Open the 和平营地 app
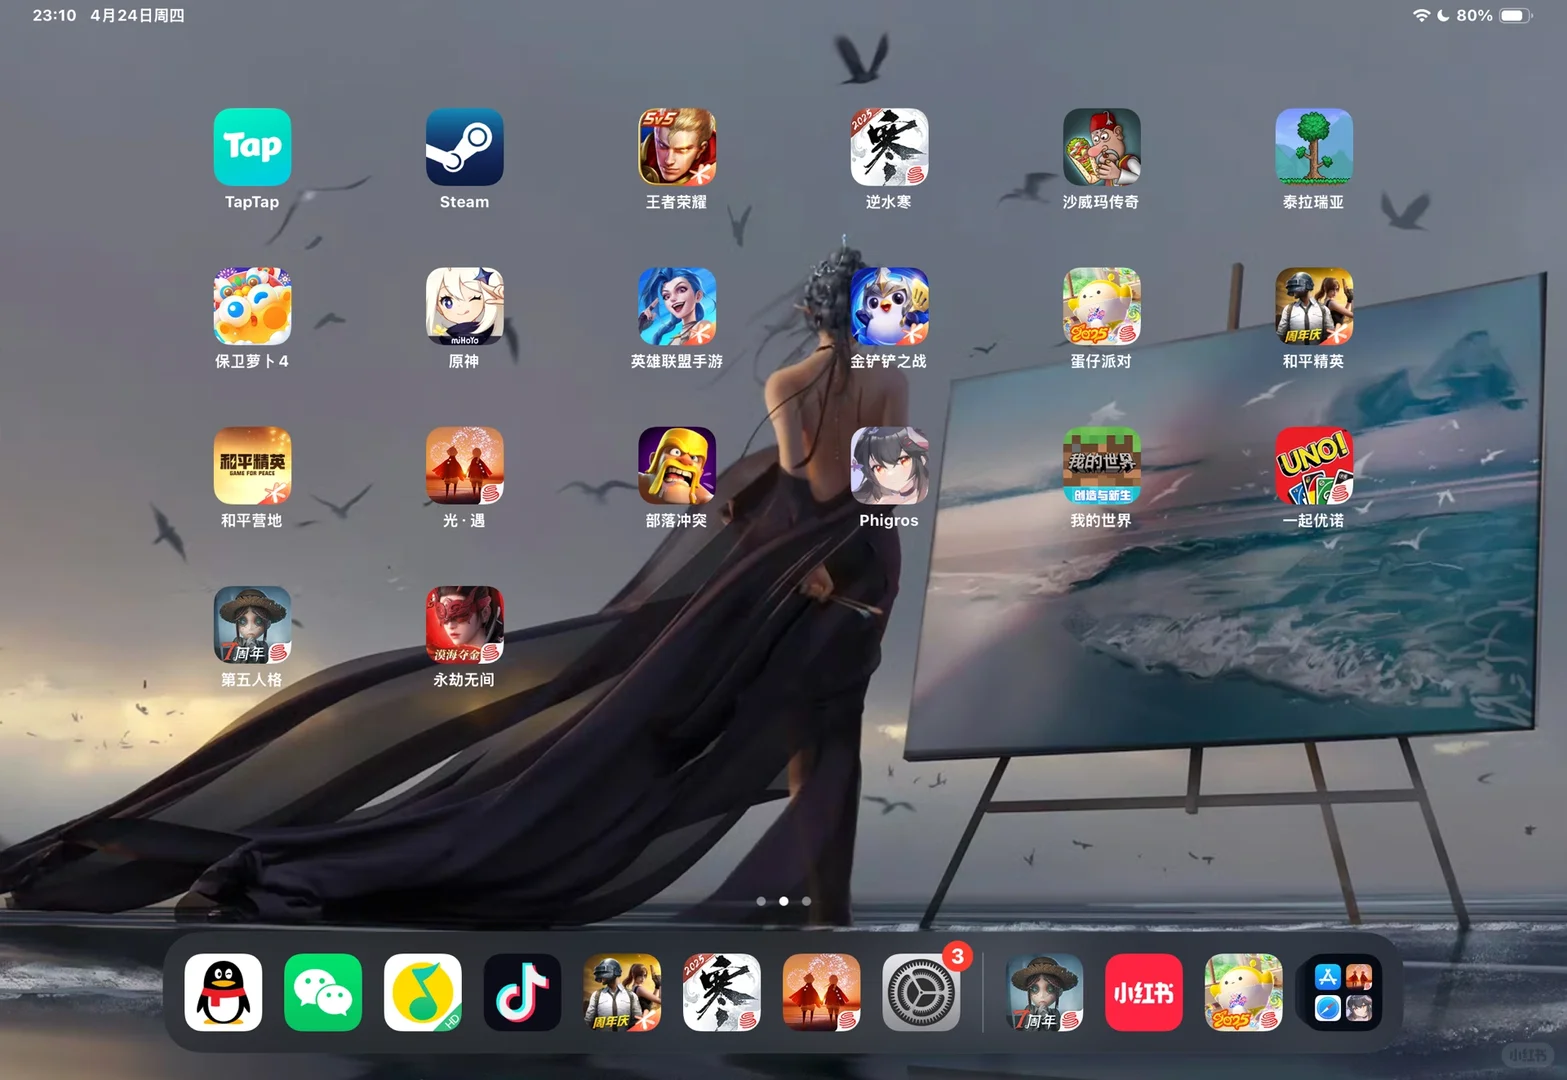 click(x=252, y=466)
